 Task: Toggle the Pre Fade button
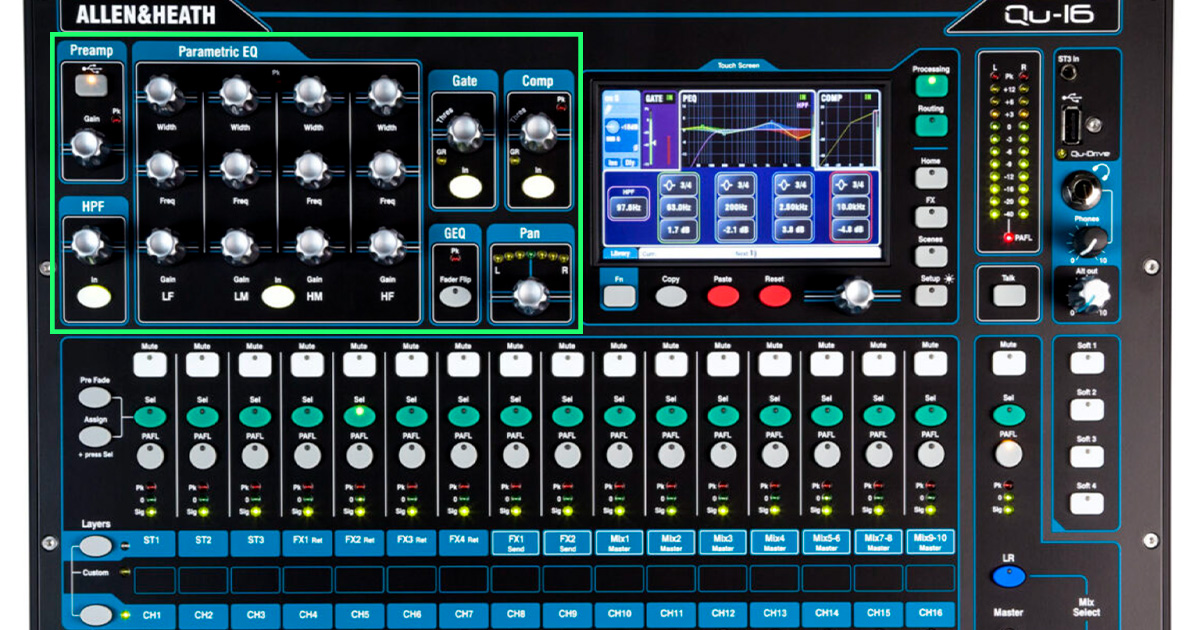pyautogui.click(x=93, y=398)
